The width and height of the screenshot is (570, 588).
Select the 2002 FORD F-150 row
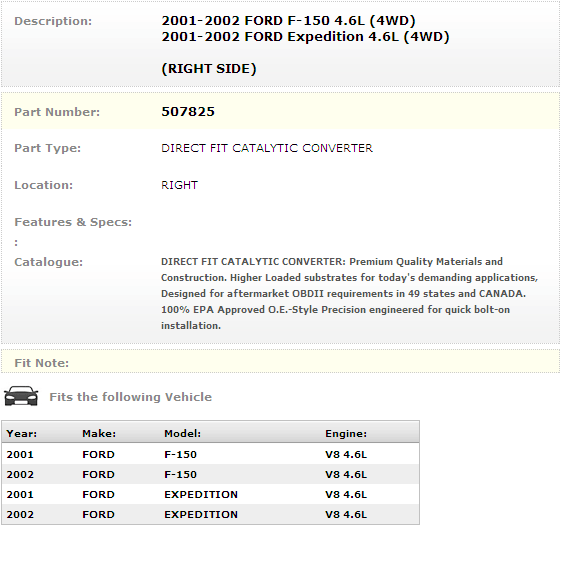click(210, 474)
